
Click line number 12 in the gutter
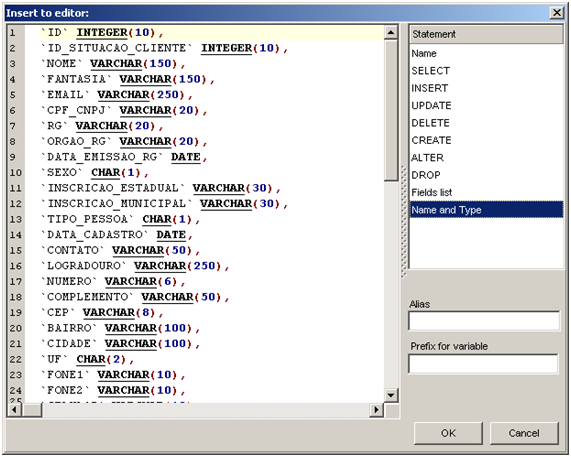(16, 204)
